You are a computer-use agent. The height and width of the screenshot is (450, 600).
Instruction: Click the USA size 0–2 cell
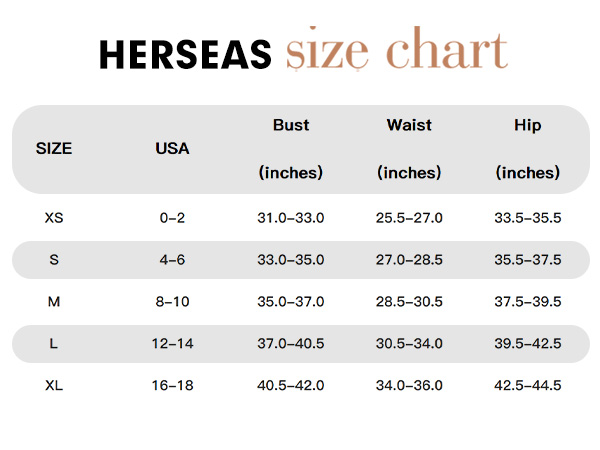tap(172, 218)
